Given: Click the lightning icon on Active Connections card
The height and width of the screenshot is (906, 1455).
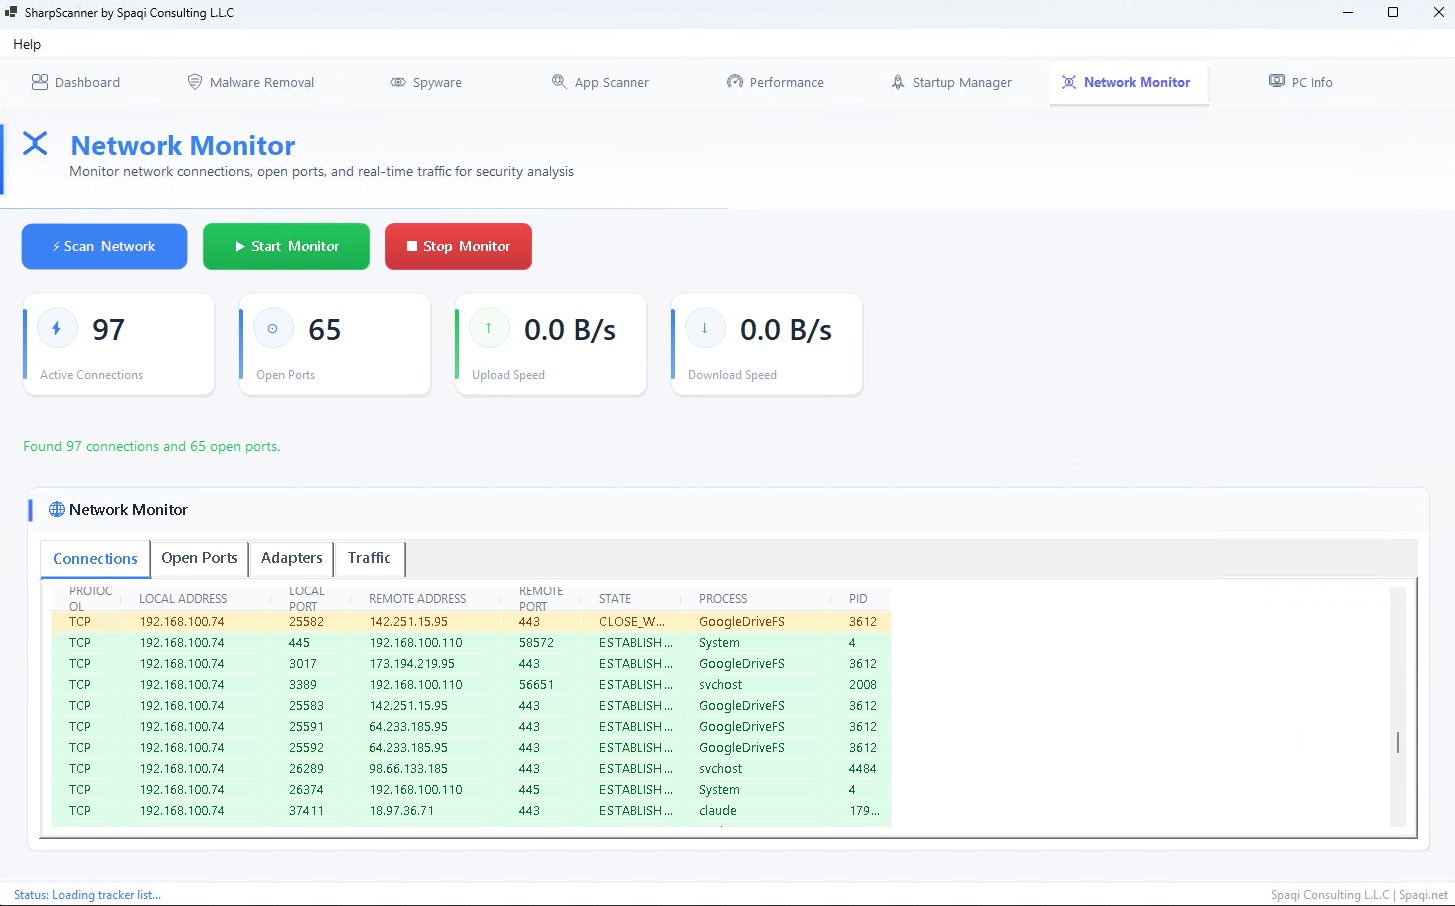Looking at the screenshot, I should click(x=57, y=327).
